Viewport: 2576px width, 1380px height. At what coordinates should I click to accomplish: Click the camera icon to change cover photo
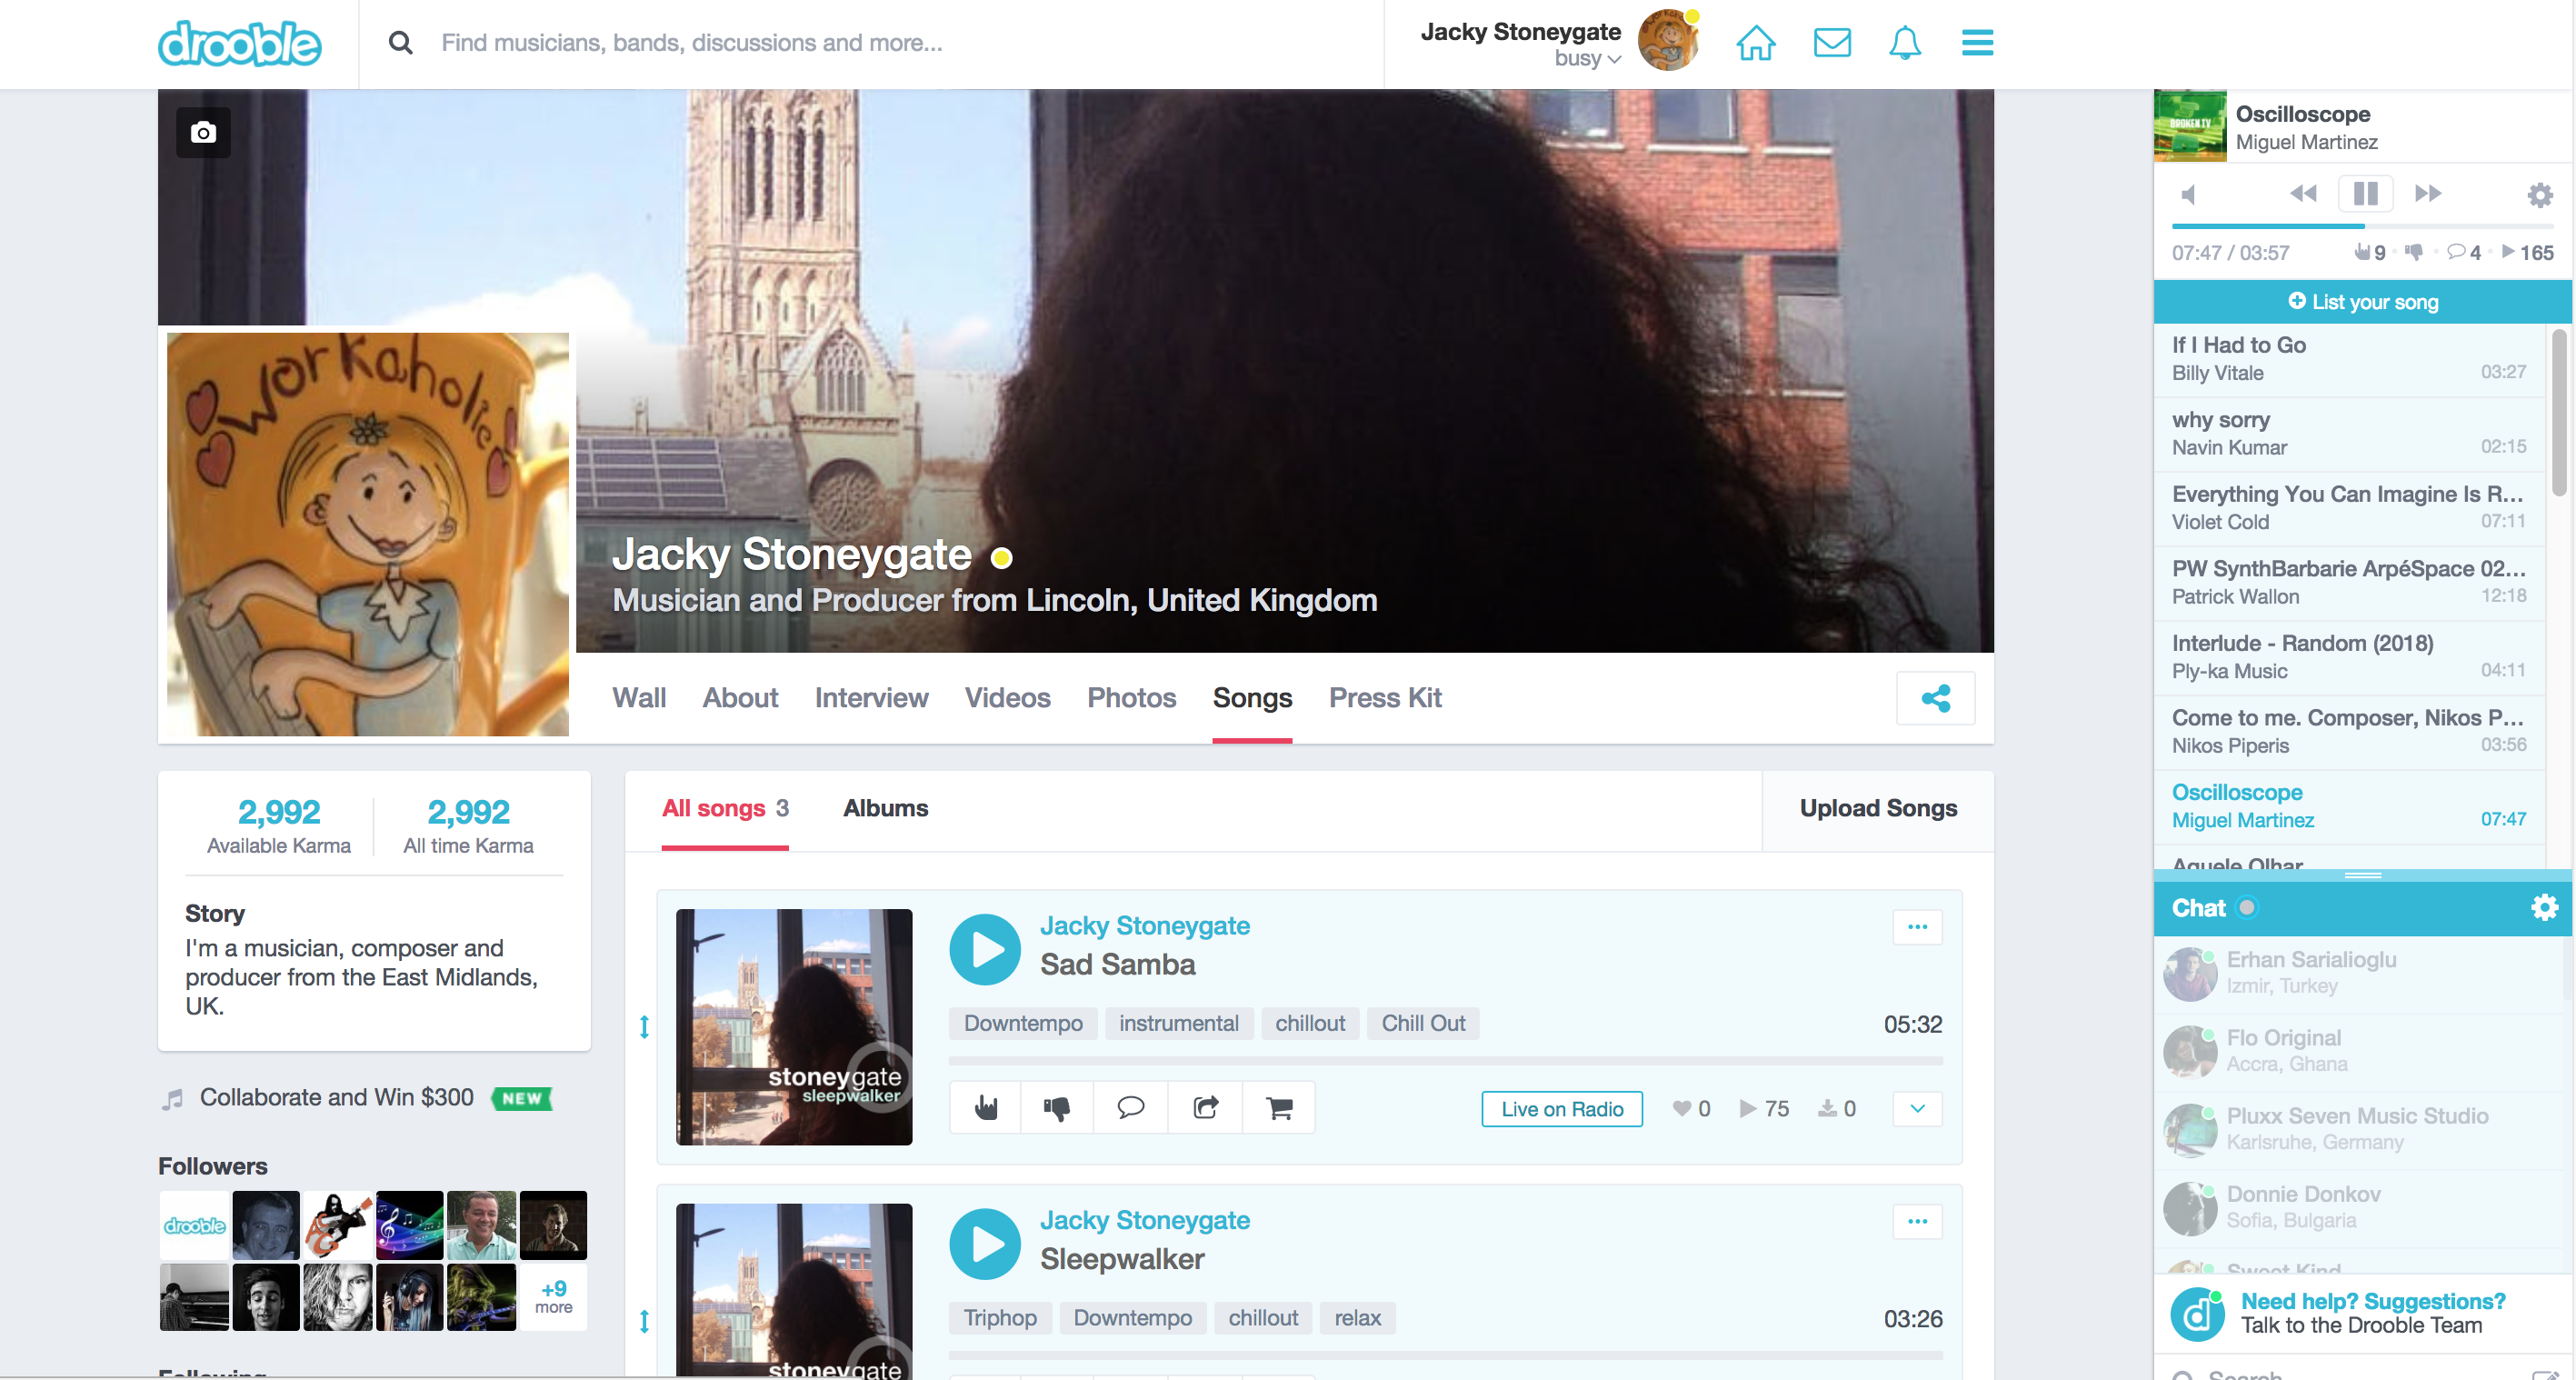pyautogui.click(x=203, y=132)
